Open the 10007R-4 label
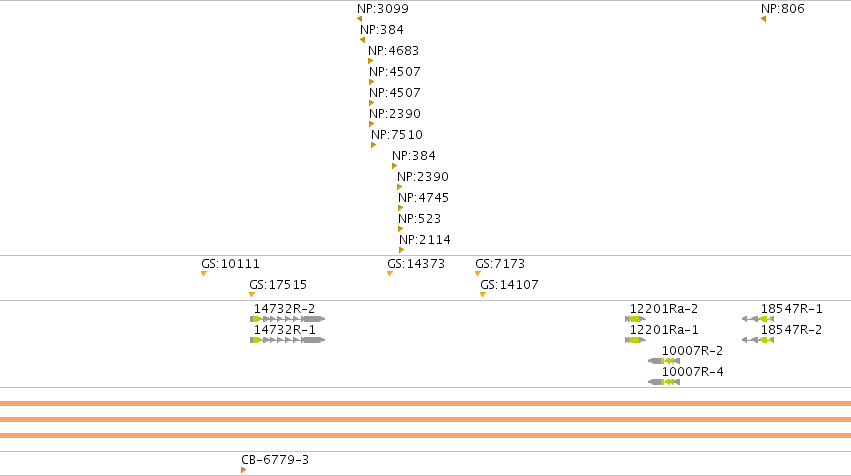 693,372
